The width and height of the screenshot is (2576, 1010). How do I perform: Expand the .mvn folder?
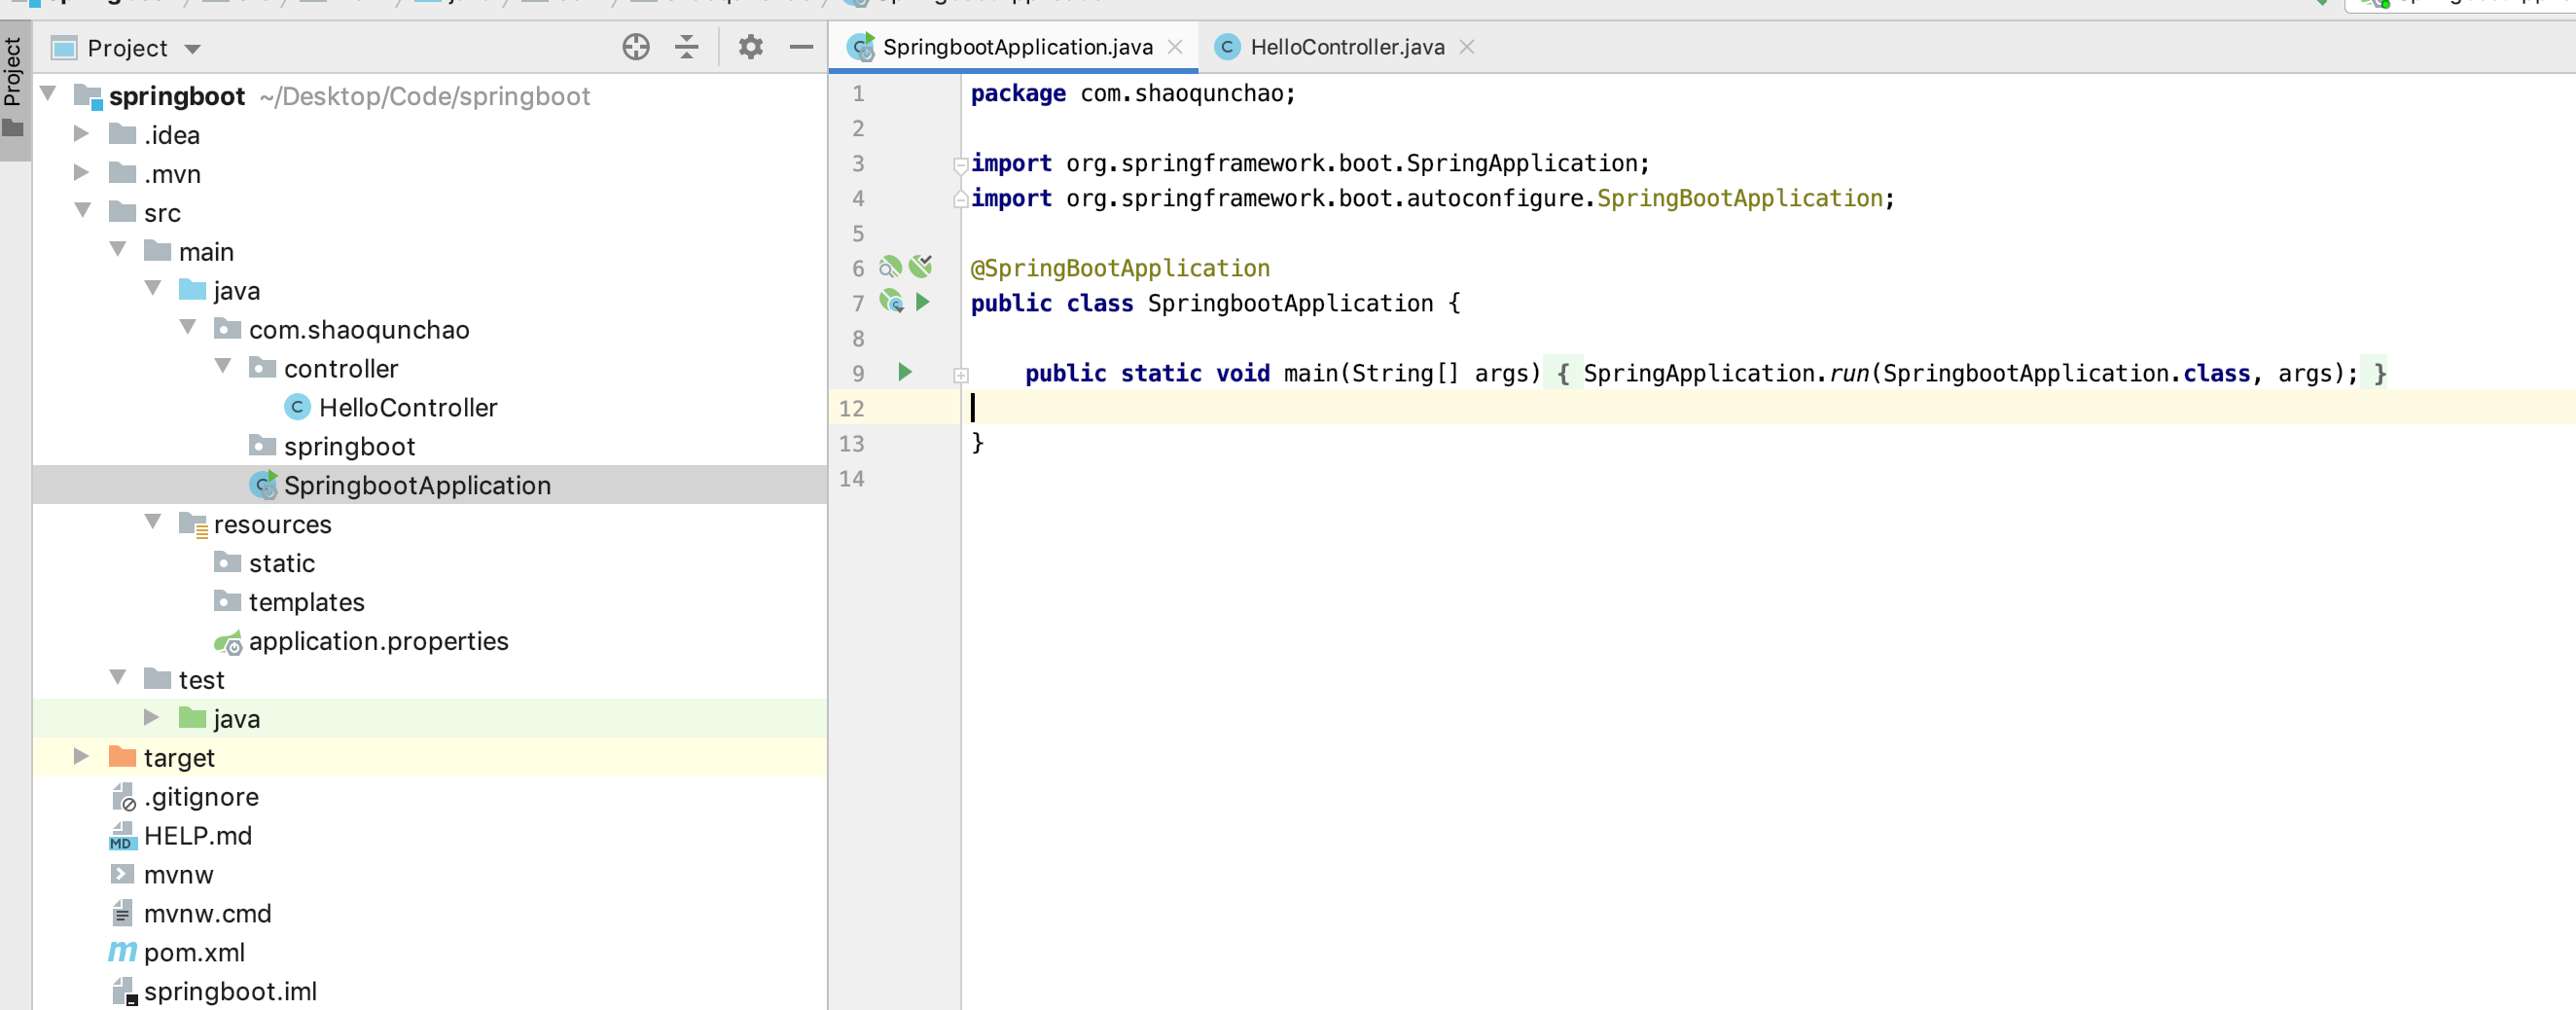82,172
